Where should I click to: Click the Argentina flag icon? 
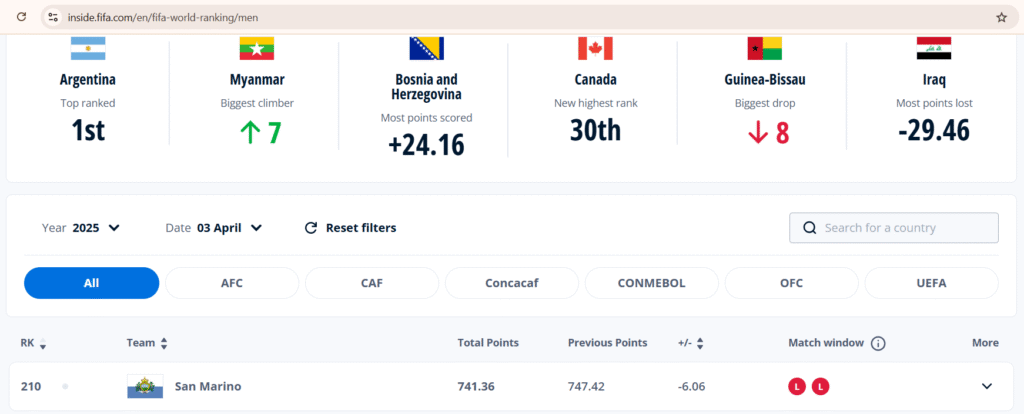coord(88,48)
